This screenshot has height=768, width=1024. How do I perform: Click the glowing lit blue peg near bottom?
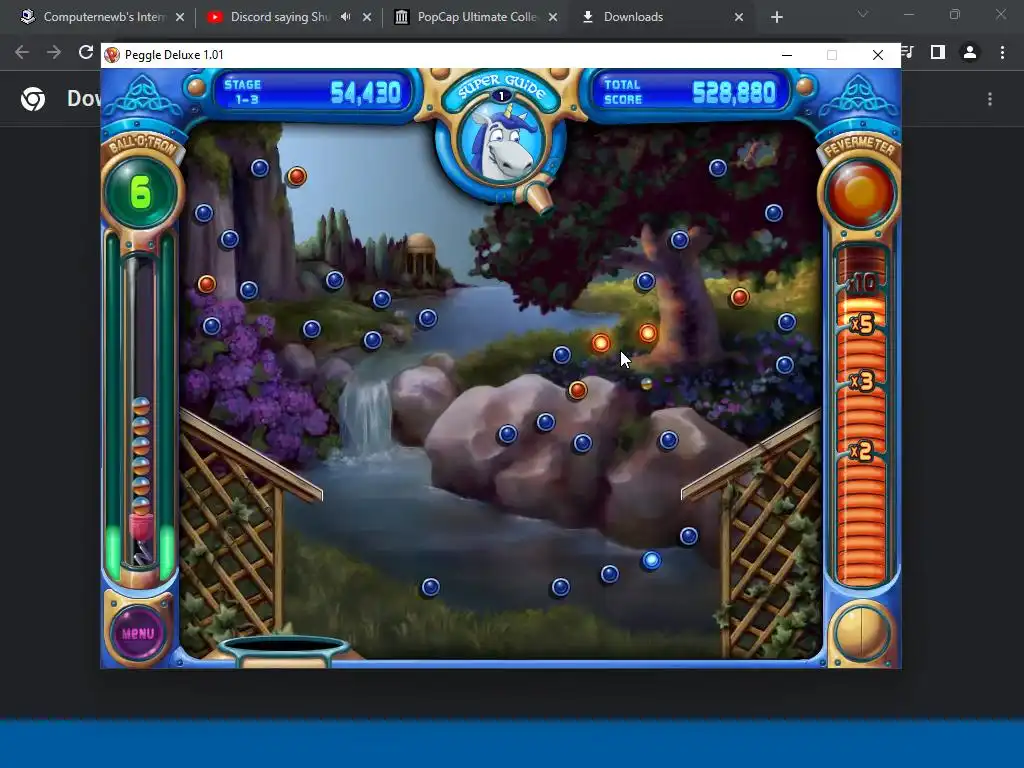coord(651,560)
